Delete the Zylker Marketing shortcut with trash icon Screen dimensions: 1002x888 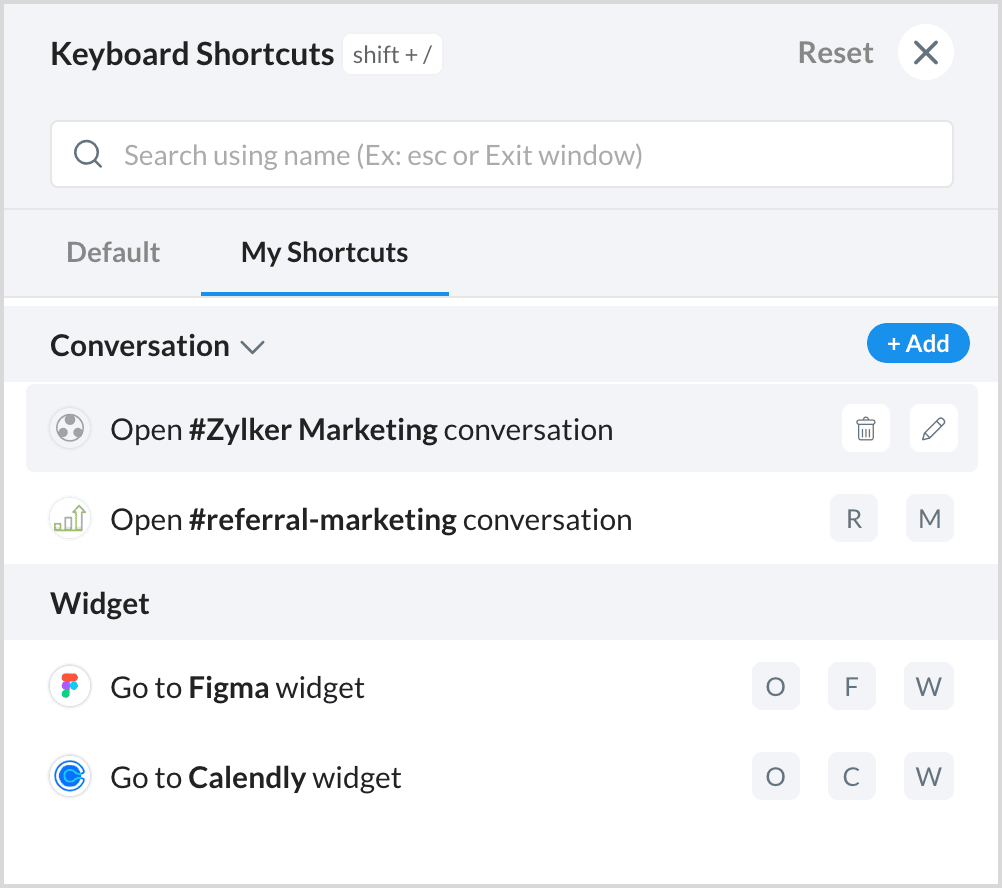(x=866, y=428)
